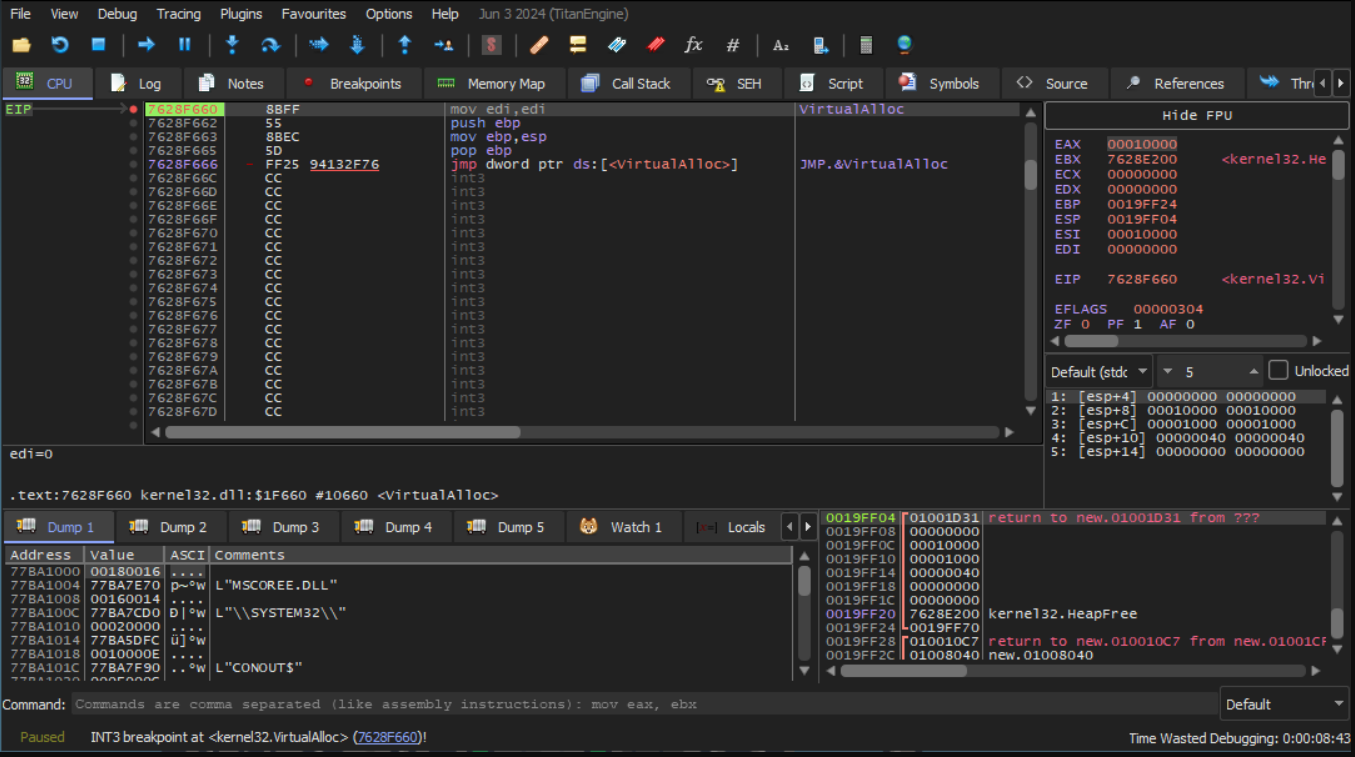Screen dimensions: 1355x757
Task: Toggle the Unlocked checkbox
Action: 1278,371
